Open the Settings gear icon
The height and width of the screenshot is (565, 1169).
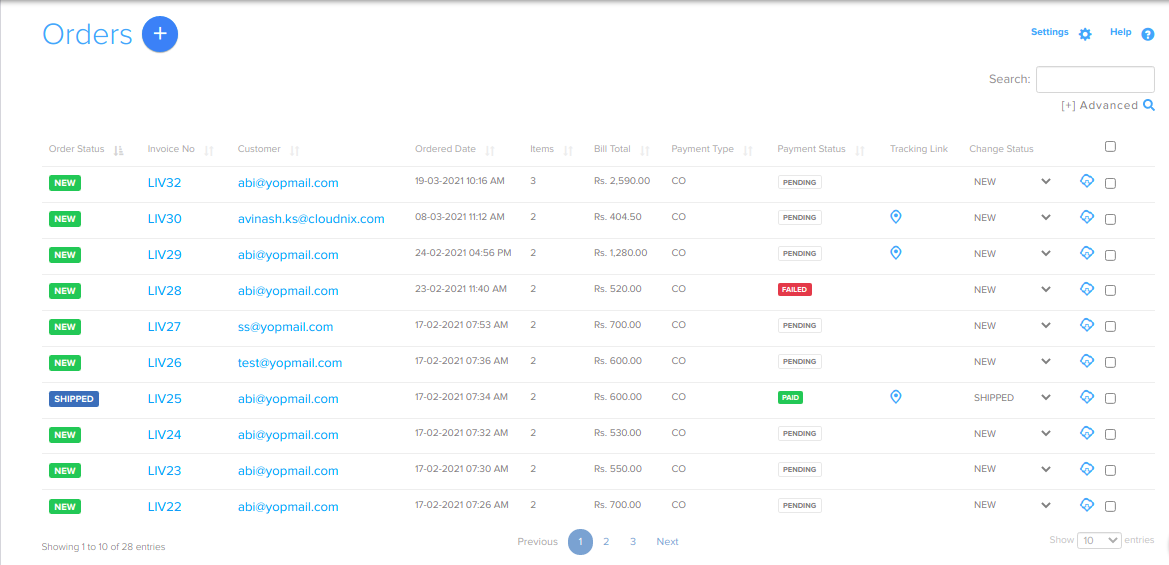(x=1085, y=34)
